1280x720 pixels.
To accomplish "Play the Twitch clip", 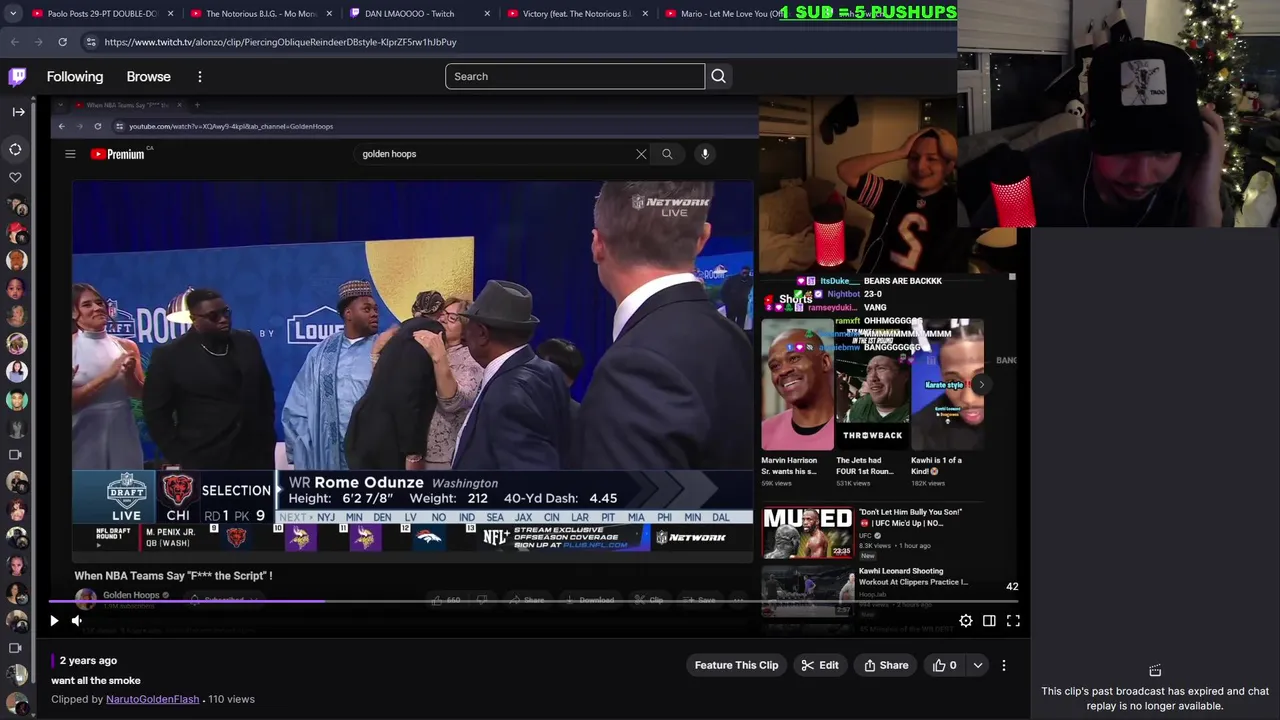I will (54, 621).
